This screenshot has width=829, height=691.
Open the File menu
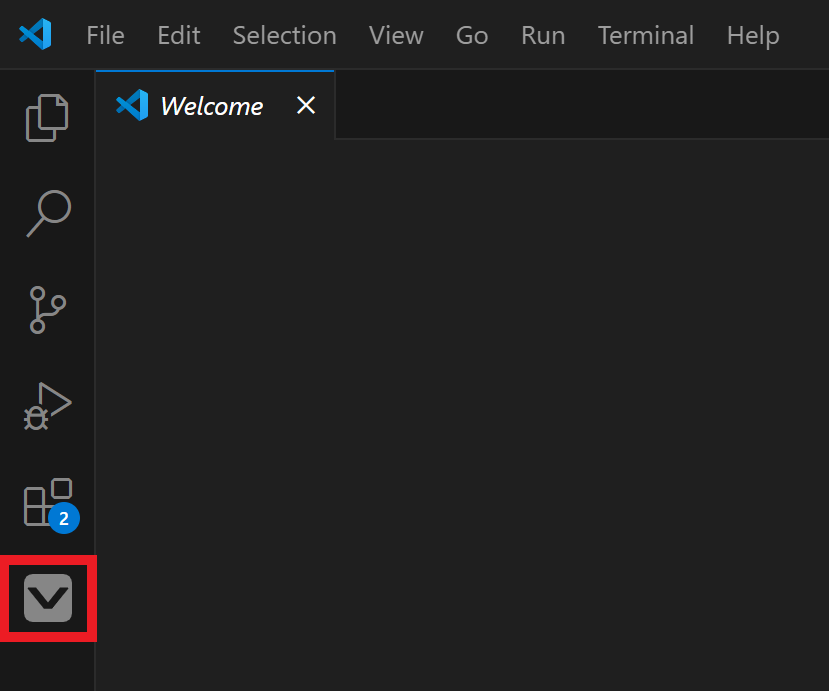click(x=105, y=35)
